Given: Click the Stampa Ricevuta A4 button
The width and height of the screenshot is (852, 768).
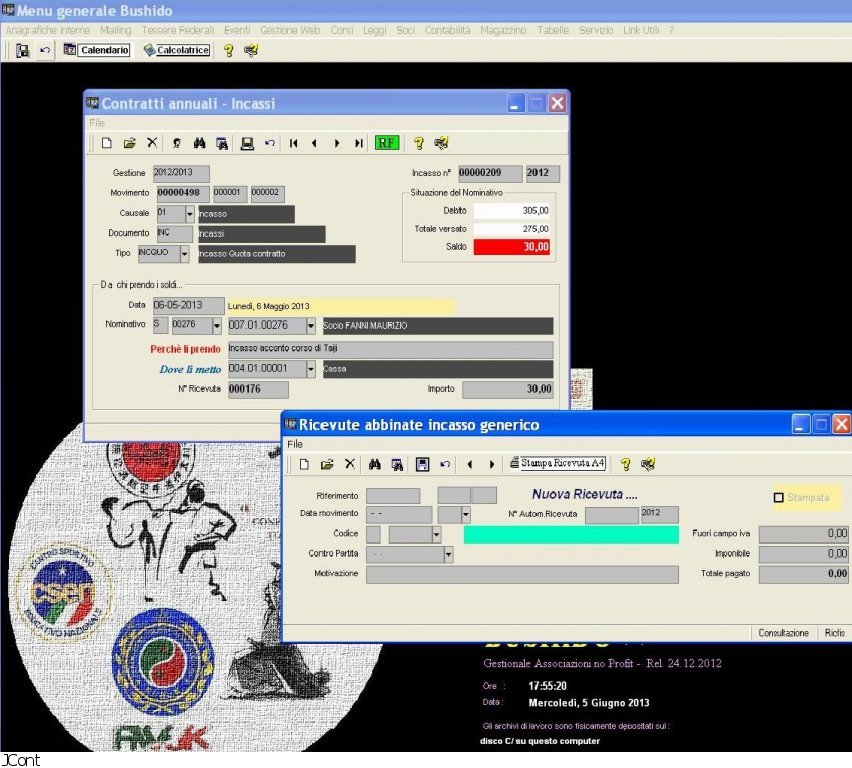Looking at the screenshot, I should pyautogui.click(x=557, y=464).
